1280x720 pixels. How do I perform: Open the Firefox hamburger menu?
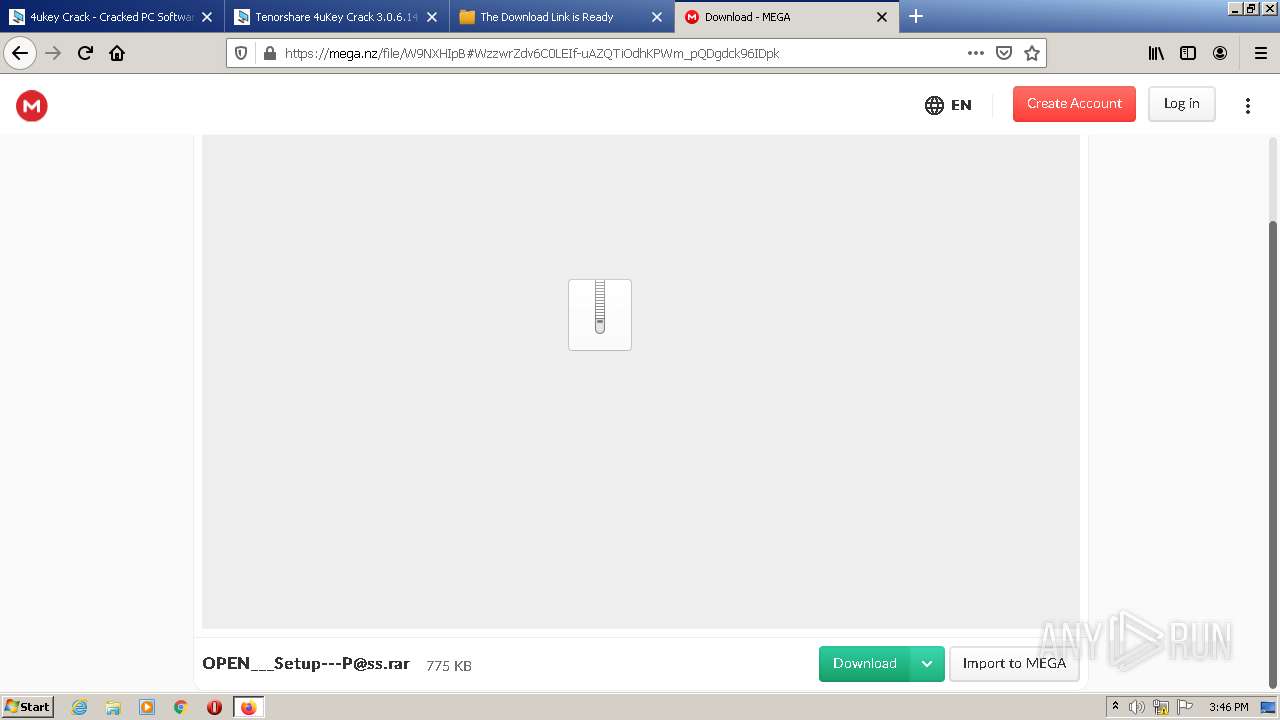click(1260, 53)
